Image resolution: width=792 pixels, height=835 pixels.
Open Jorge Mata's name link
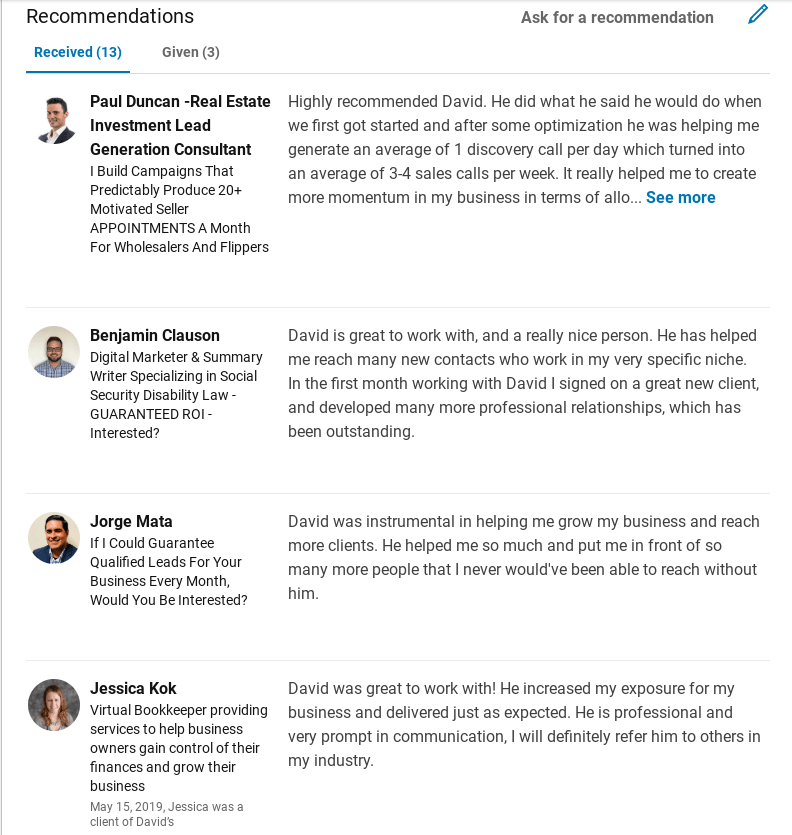(131, 521)
